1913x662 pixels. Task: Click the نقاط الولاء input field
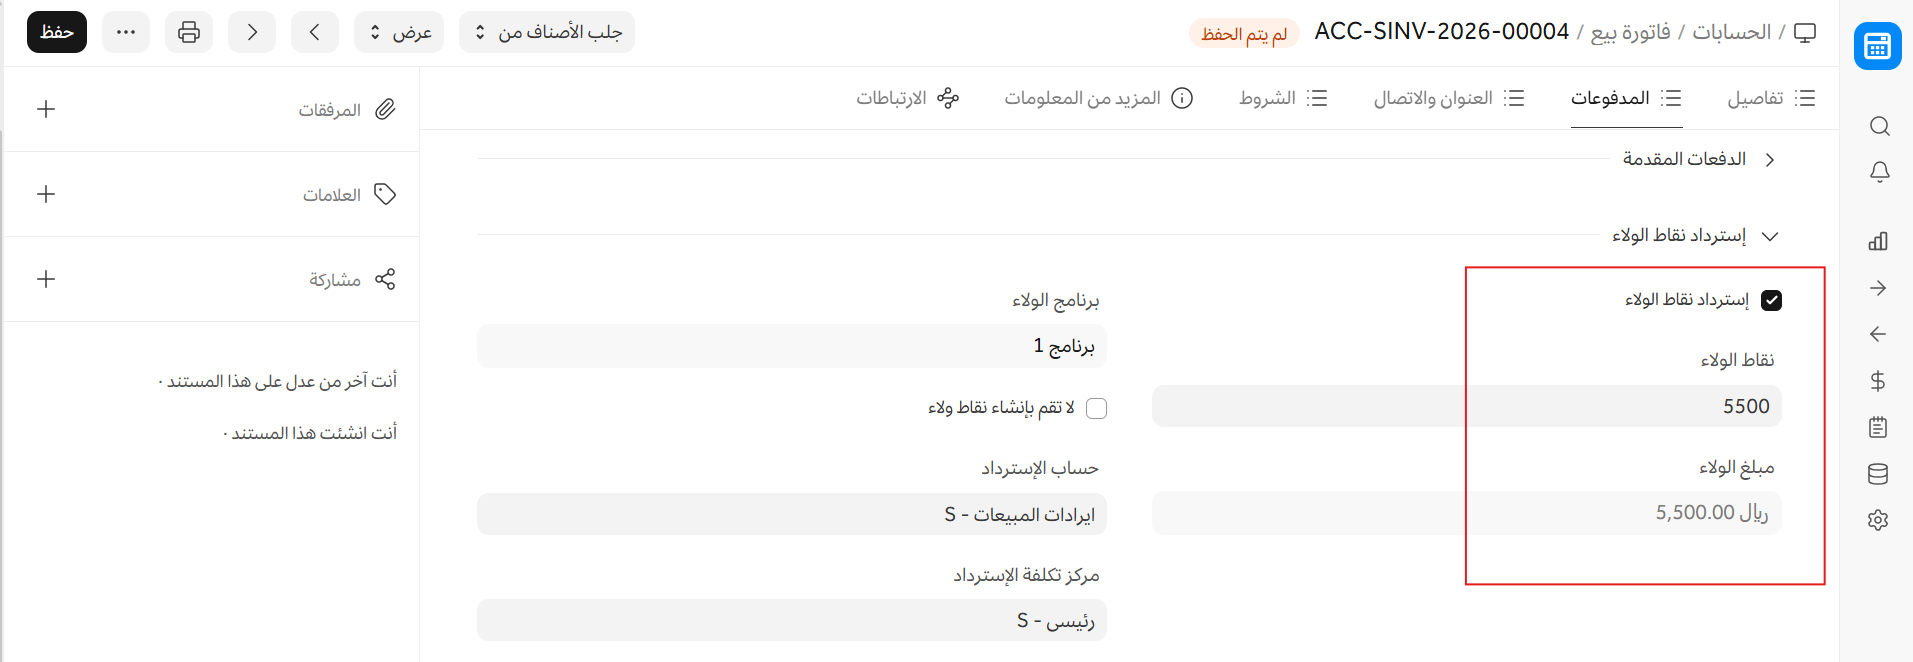[x=1467, y=407]
